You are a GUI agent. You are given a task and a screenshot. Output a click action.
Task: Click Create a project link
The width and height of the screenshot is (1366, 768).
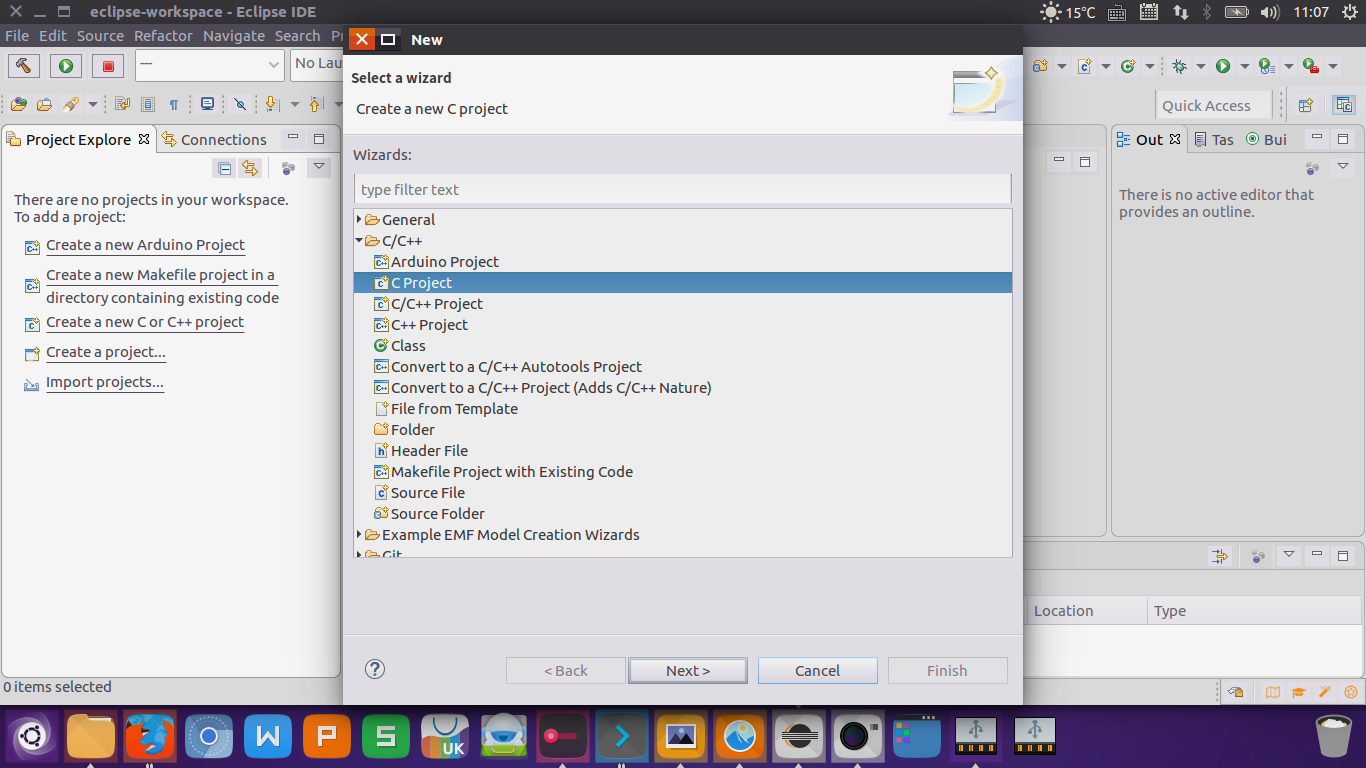pos(105,351)
